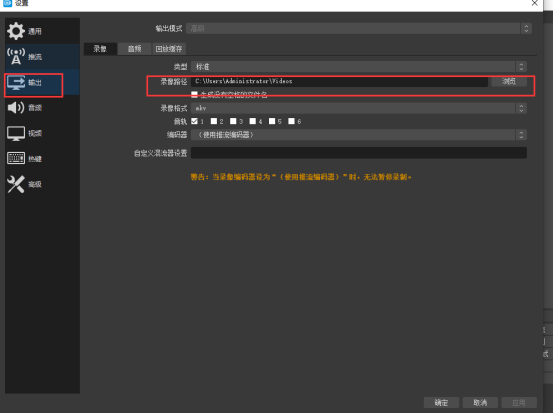Open the Video monitor icon settings
Screen dimensions: 554x414
click(x=16, y=134)
